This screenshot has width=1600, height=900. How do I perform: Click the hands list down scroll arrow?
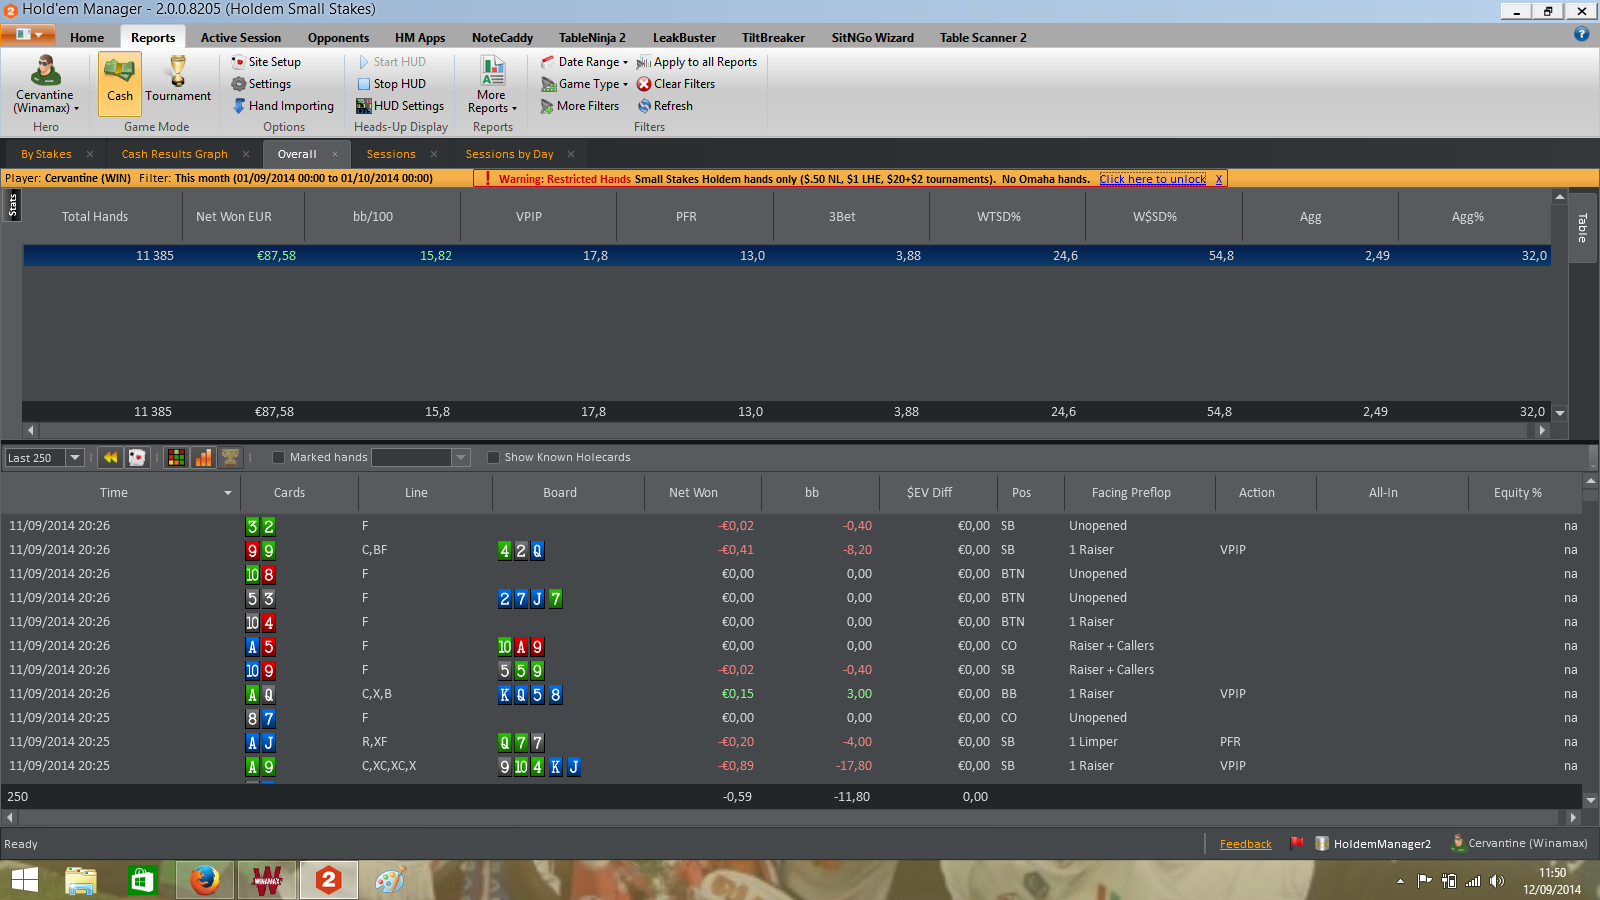click(x=1590, y=799)
